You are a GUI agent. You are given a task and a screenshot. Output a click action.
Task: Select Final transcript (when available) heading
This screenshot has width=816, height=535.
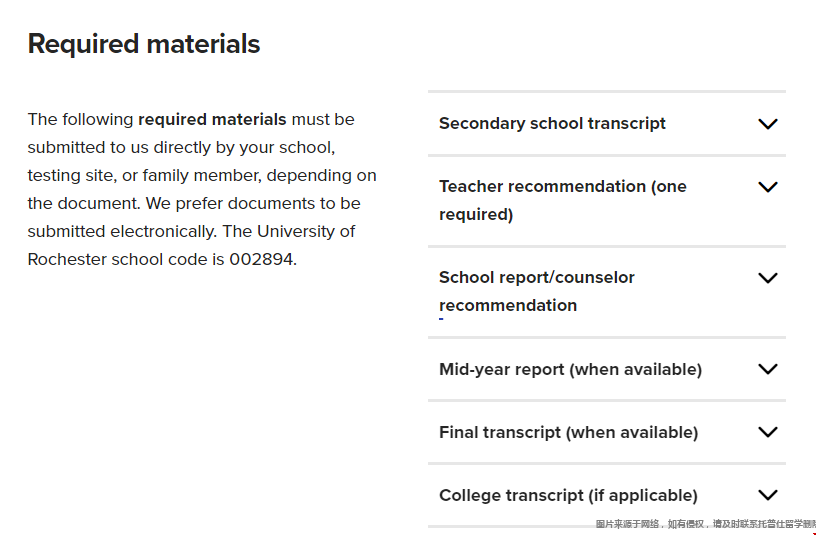point(568,432)
